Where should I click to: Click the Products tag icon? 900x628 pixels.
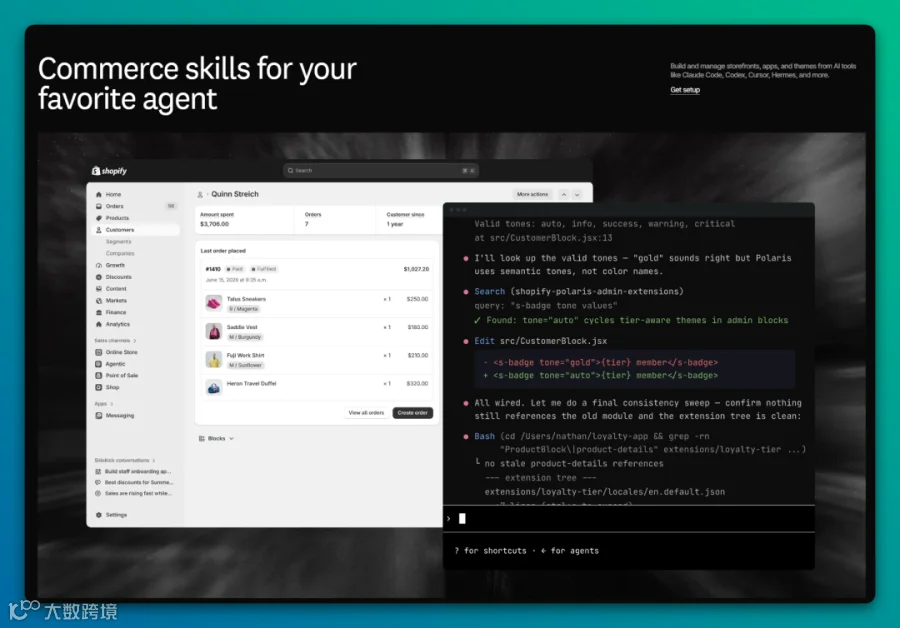point(99,218)
